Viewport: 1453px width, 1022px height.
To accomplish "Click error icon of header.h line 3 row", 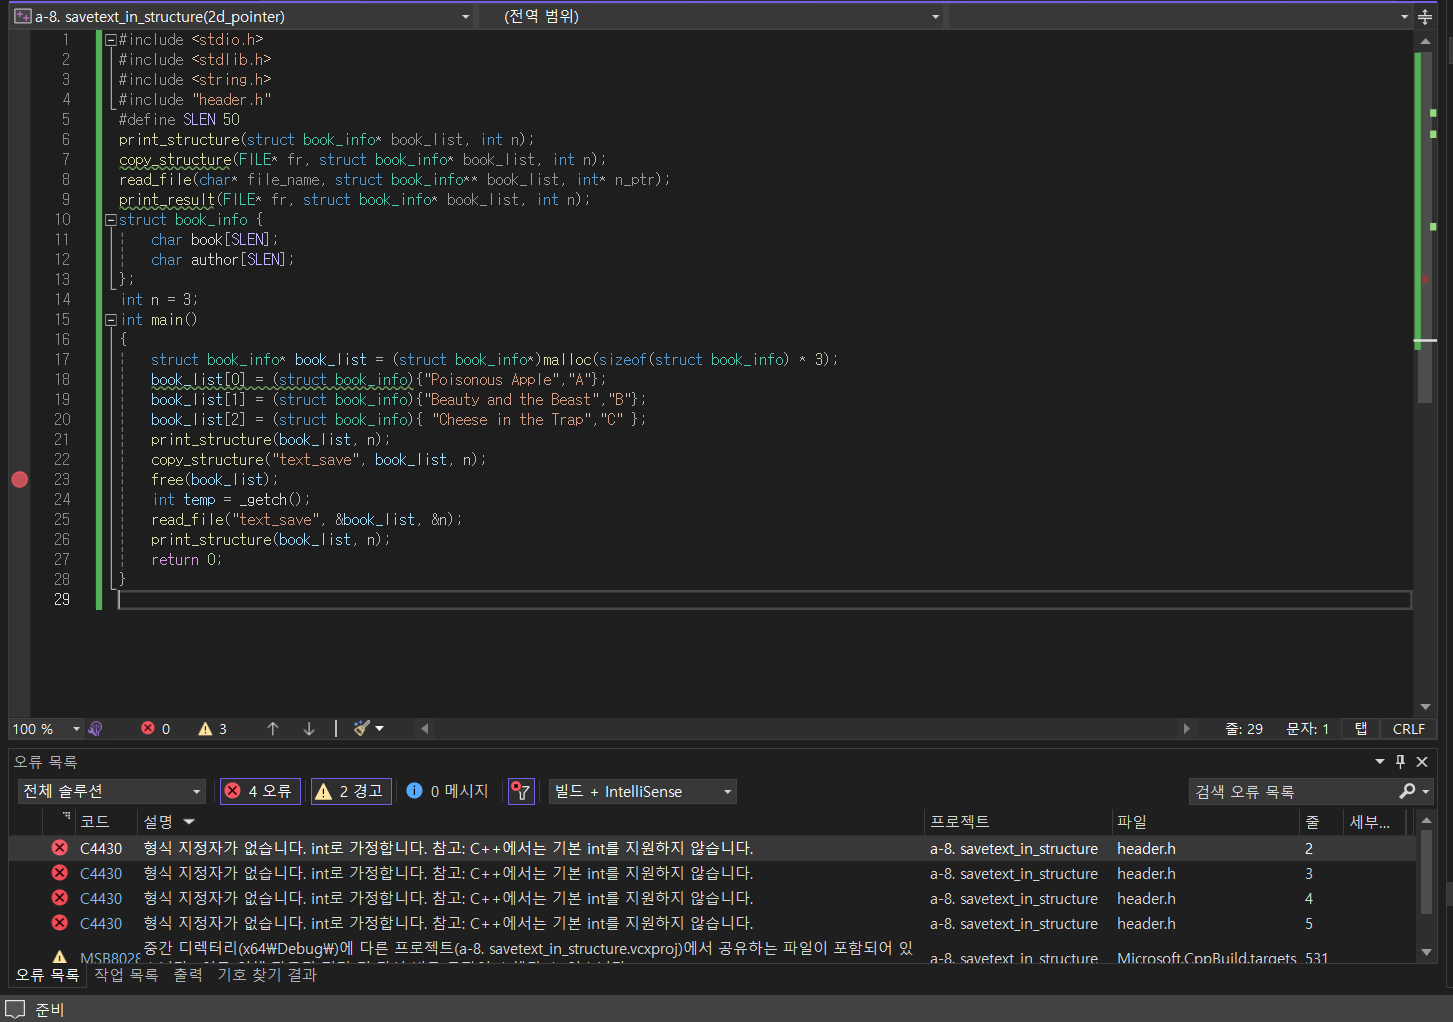I will [60, 873].
